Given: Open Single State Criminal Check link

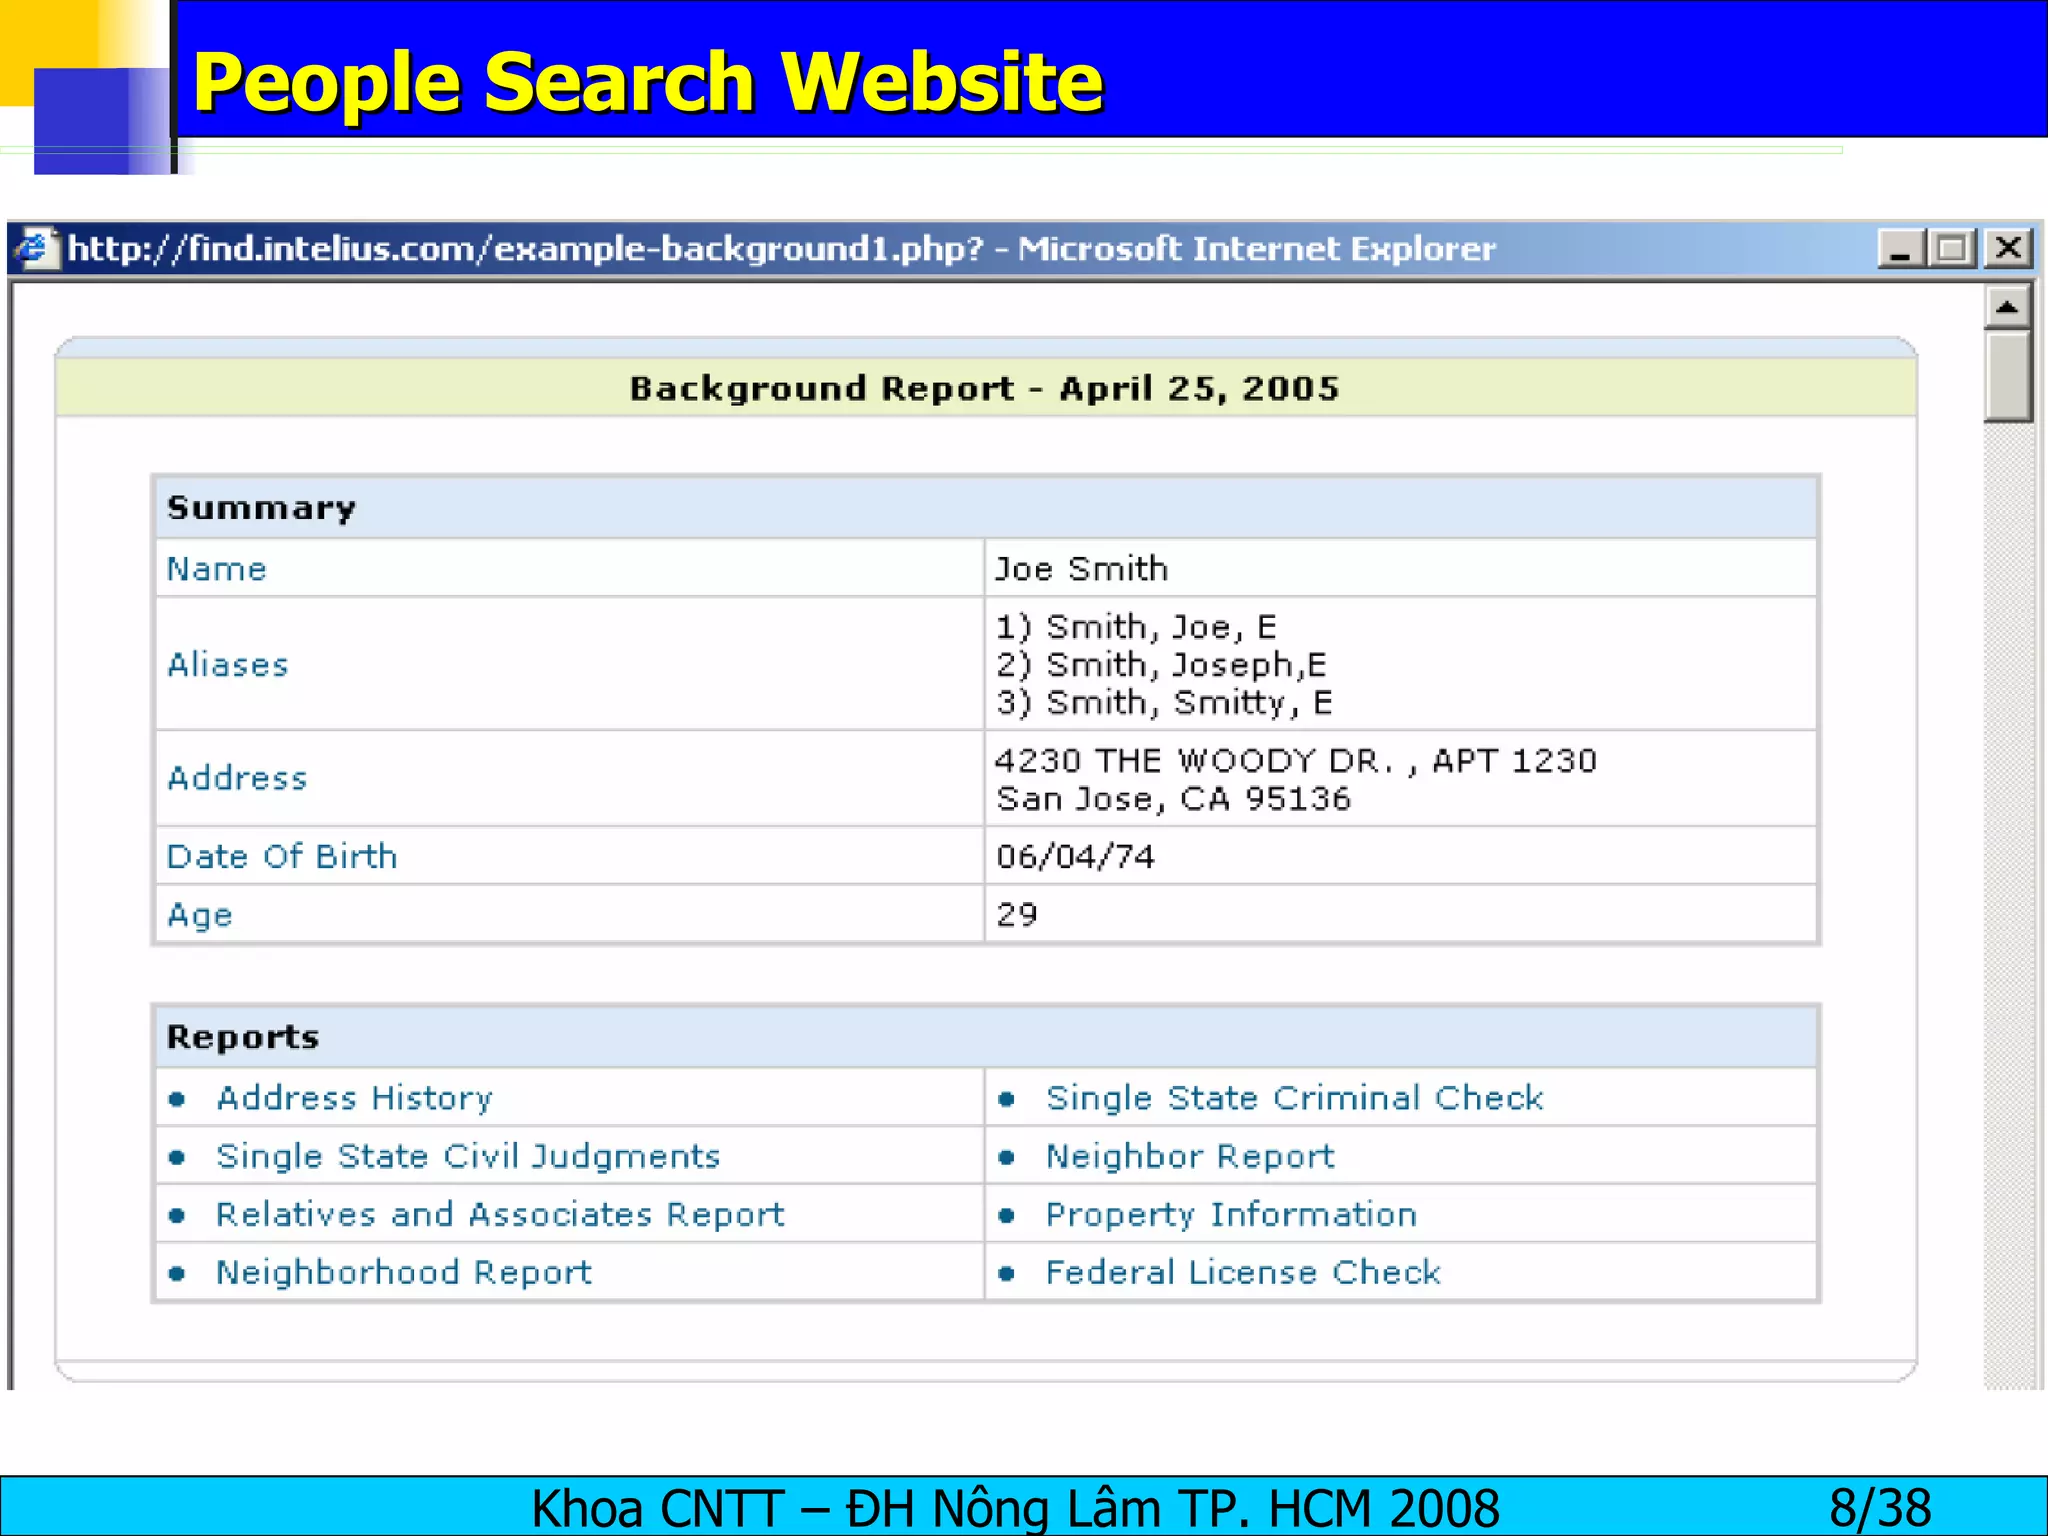Looking at the screenshot, I should click(x=1294, y=1098).
